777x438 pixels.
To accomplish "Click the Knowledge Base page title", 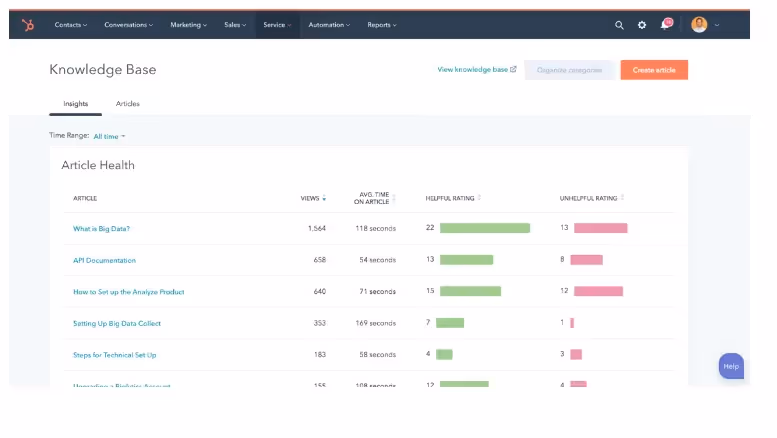I will [x=103, y=69].
